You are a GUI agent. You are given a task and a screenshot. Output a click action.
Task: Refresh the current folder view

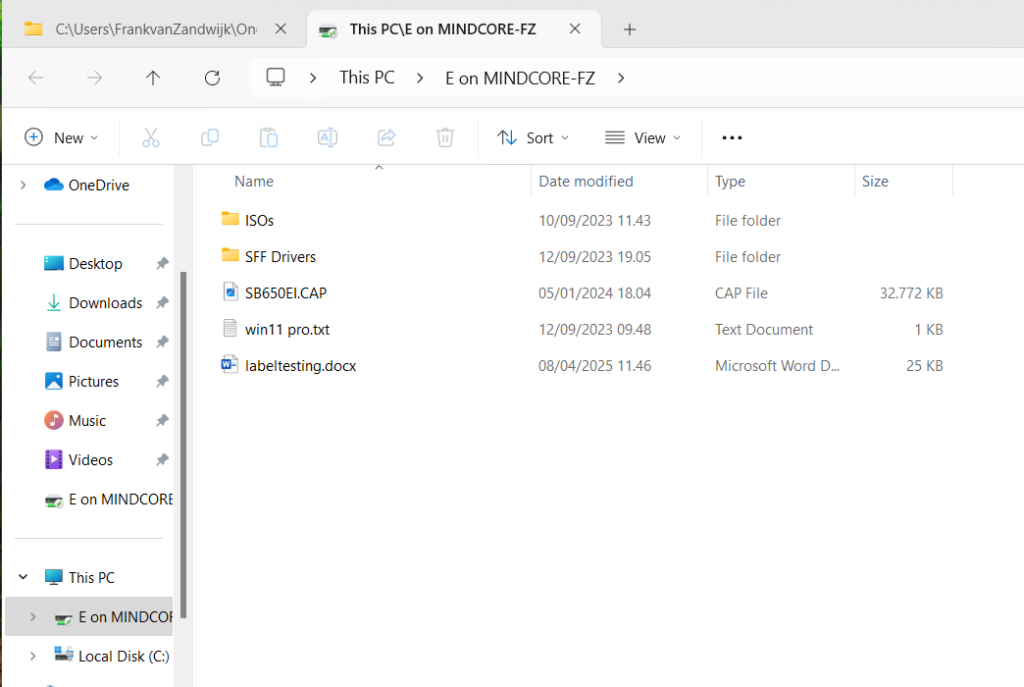212,78
